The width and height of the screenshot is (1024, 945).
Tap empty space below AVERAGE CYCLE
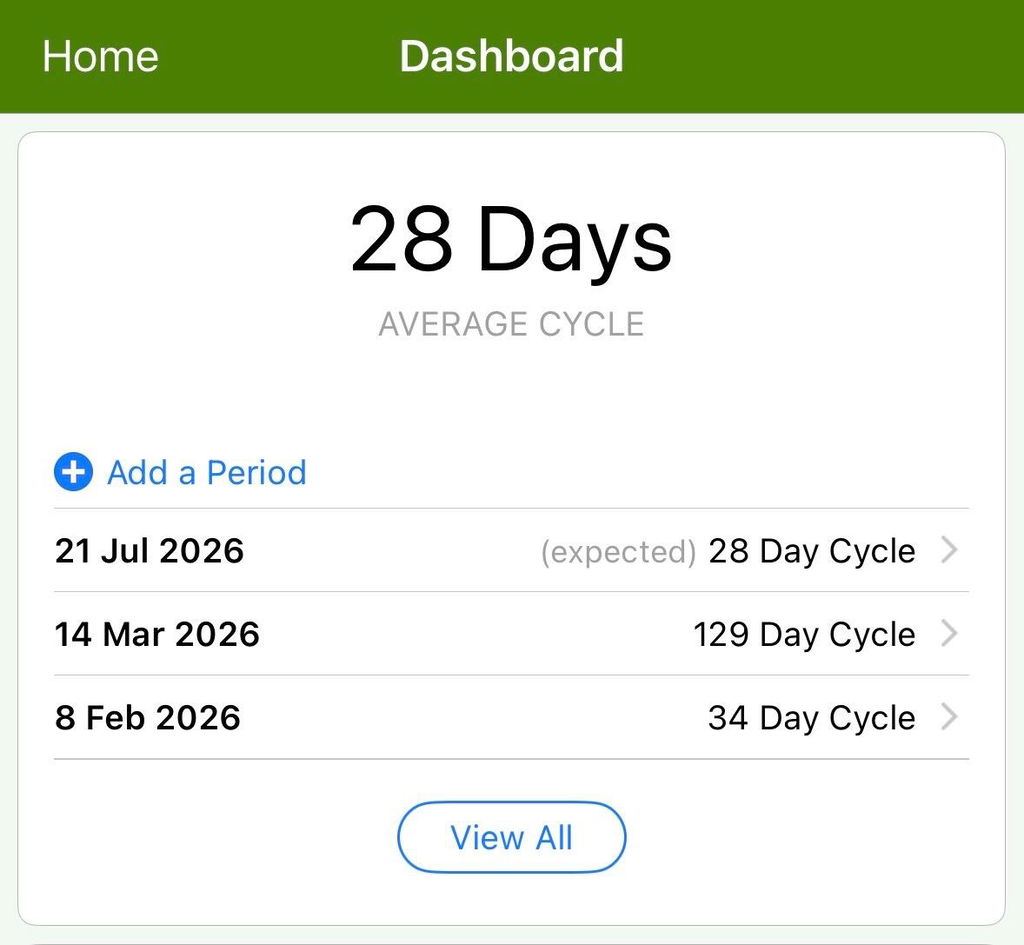click(x=511, y=392)
